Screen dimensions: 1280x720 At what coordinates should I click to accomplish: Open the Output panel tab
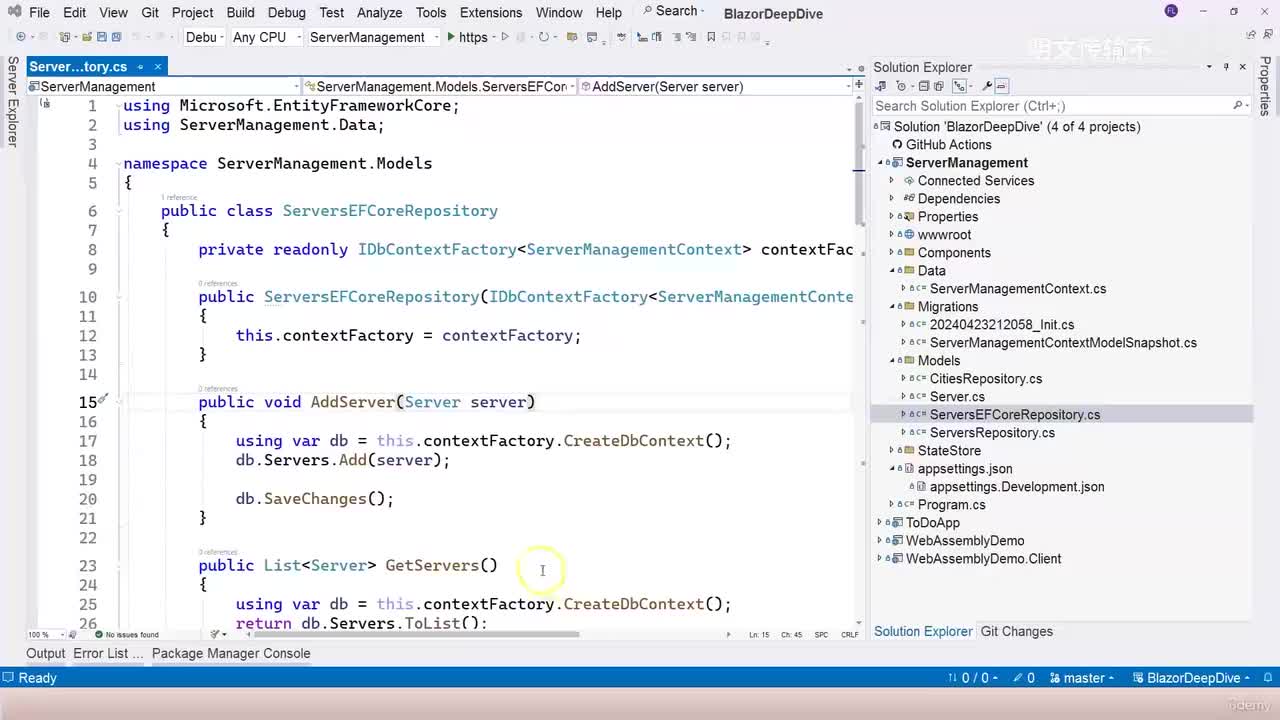pyautogui.click(x=46, y=654)
